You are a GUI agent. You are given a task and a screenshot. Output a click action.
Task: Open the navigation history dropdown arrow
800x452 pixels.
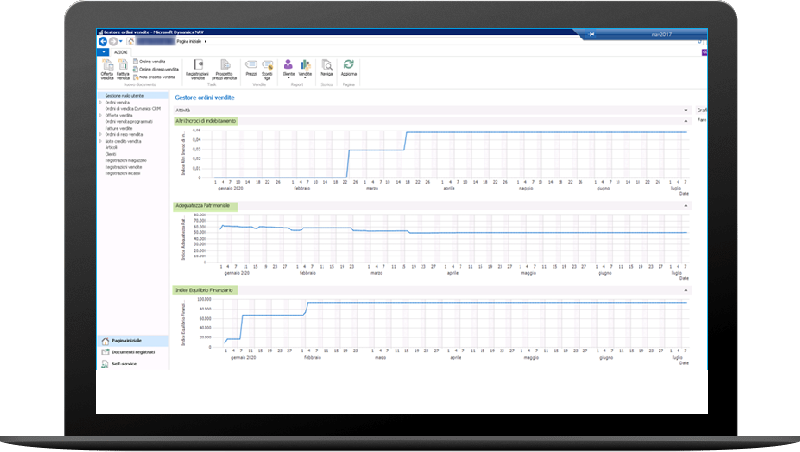[x=121, y=41]
